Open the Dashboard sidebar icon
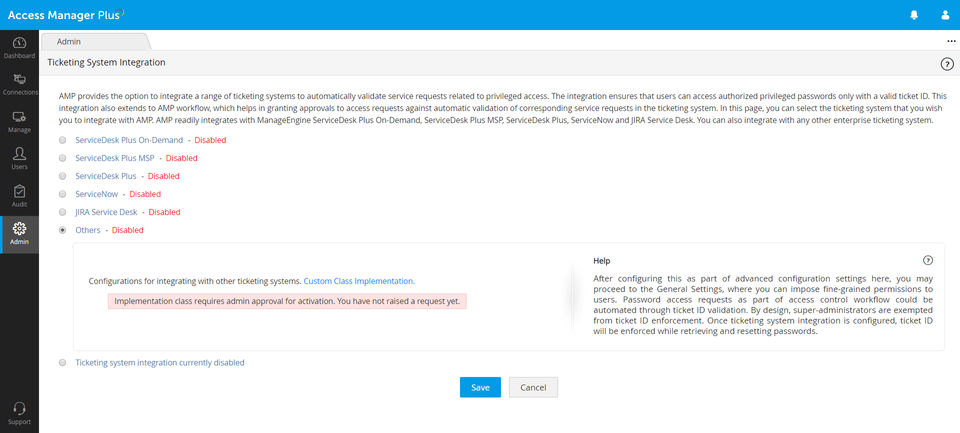The width and height of the screenshot is (960, 433). click(x=19, y=47)
